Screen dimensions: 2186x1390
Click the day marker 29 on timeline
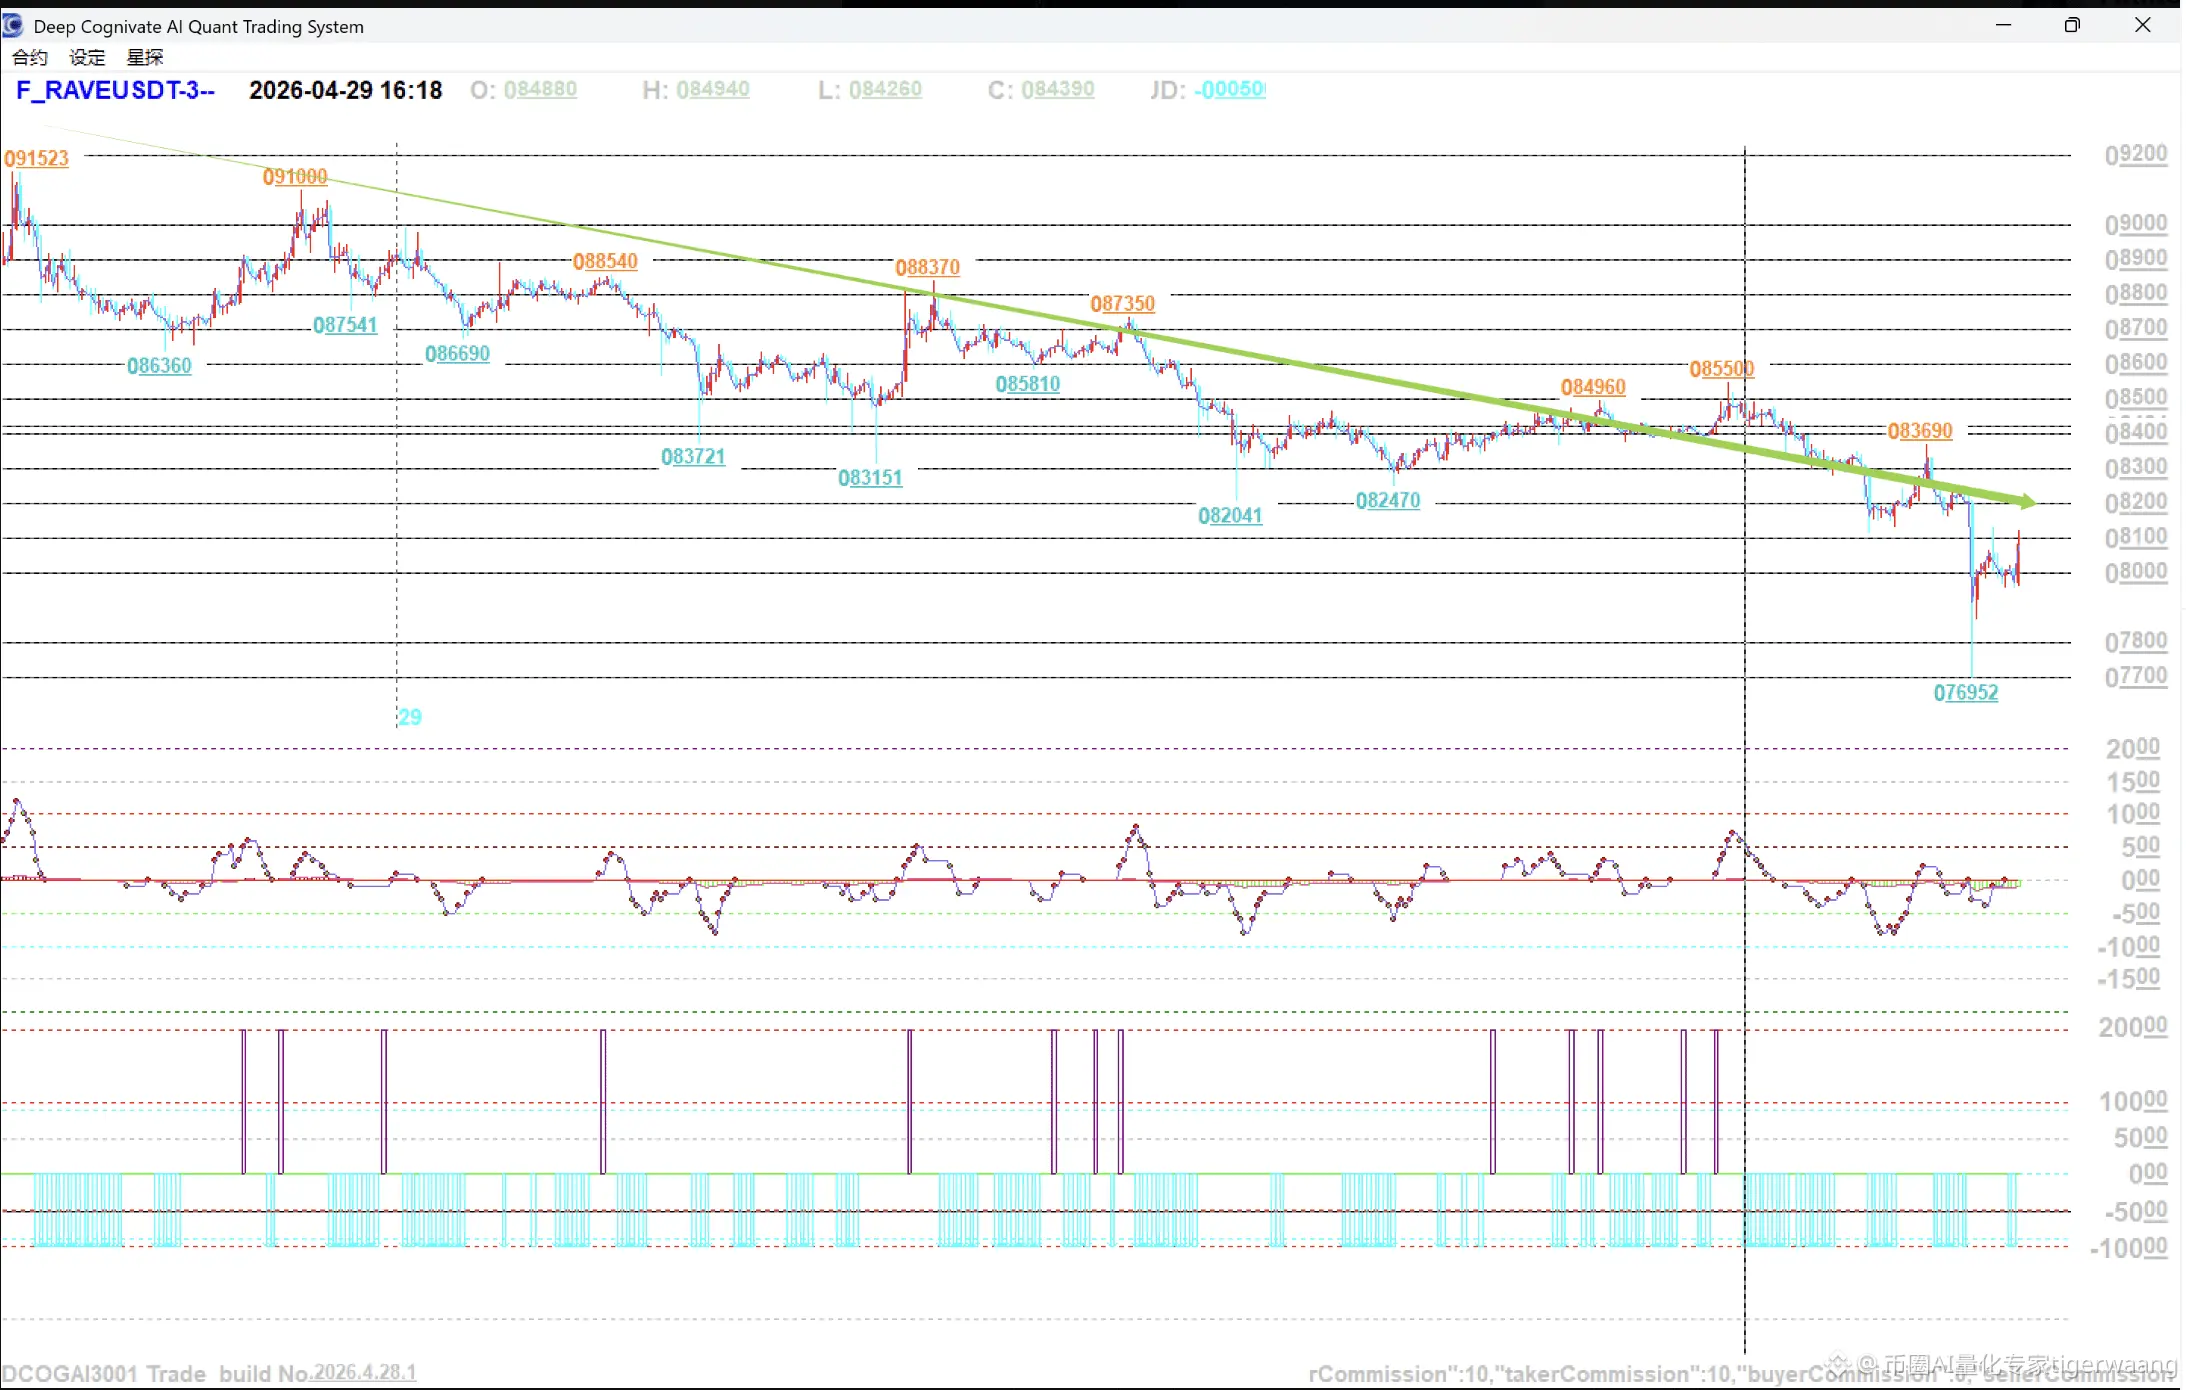pos(410,716)
